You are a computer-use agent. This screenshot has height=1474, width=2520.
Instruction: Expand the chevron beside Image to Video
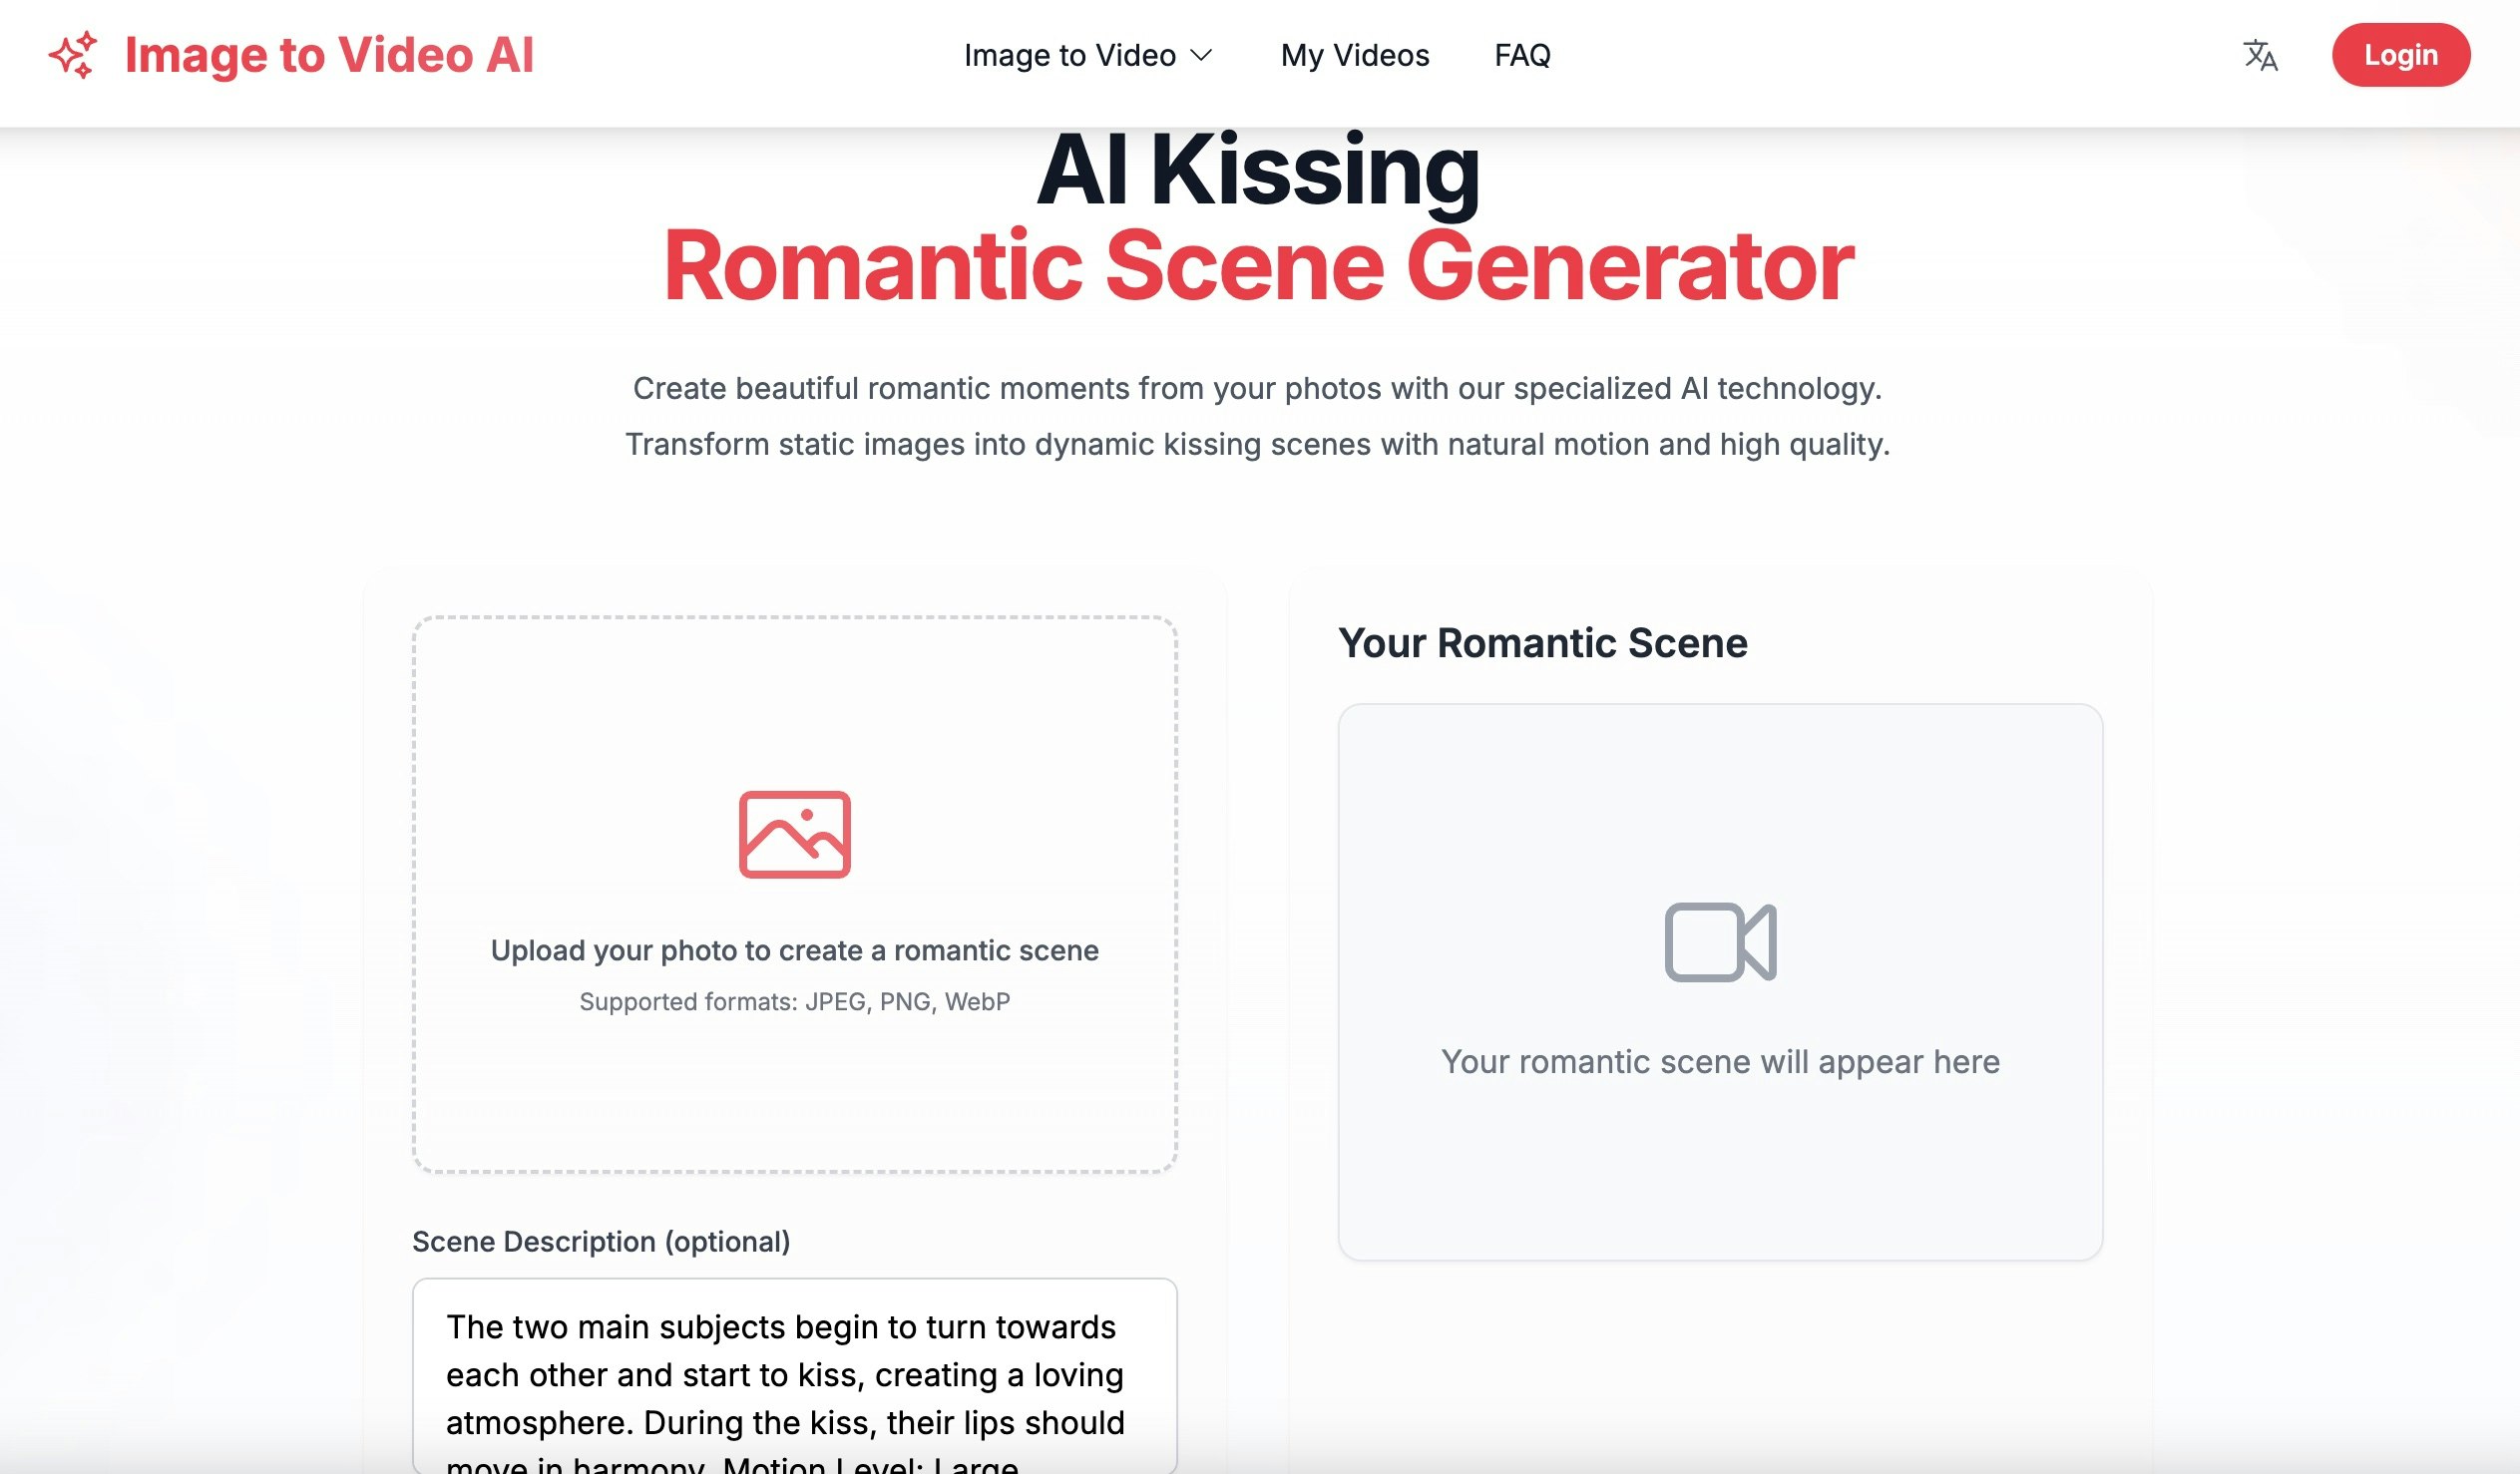pyautogui.click(x=1201, y=55)
